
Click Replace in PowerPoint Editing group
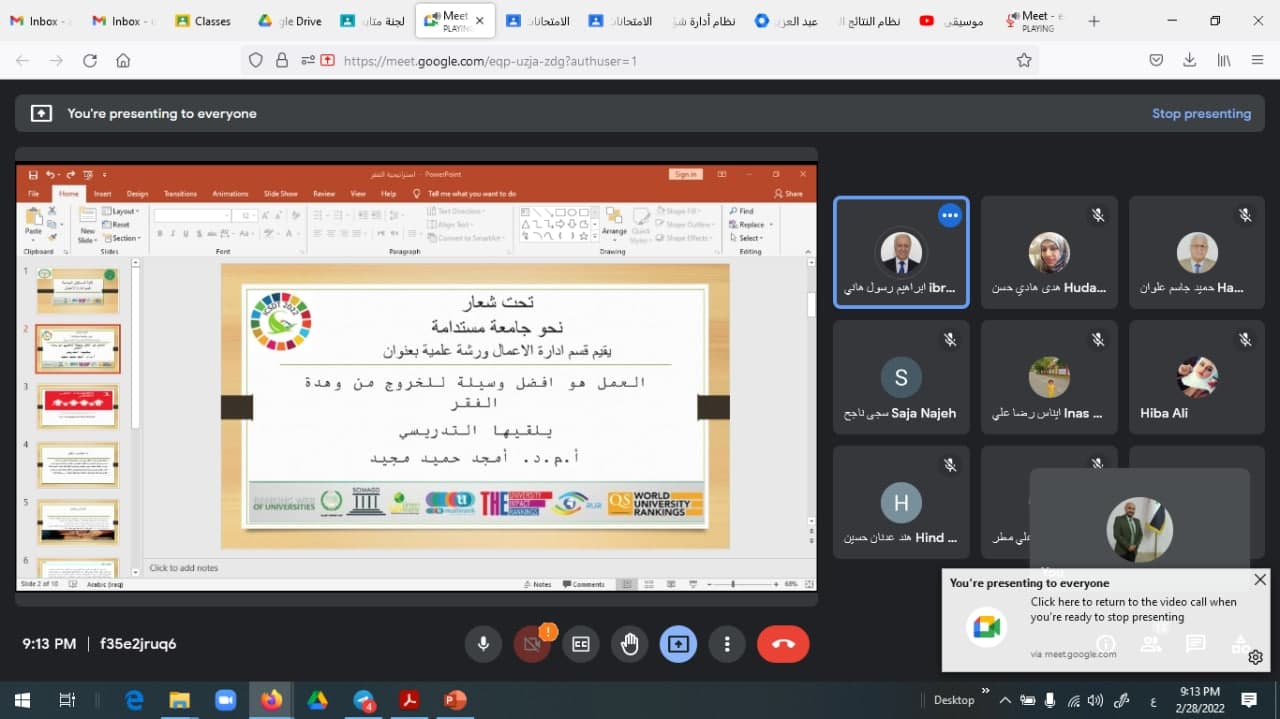tap(748, 225)
